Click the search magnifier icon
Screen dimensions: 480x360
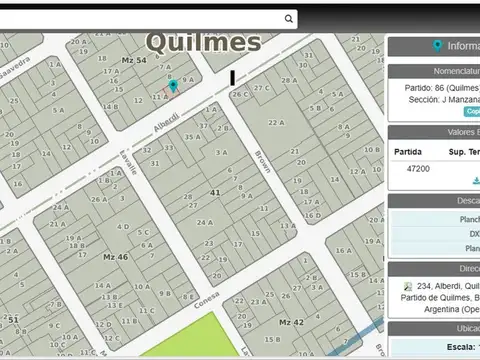289,19
